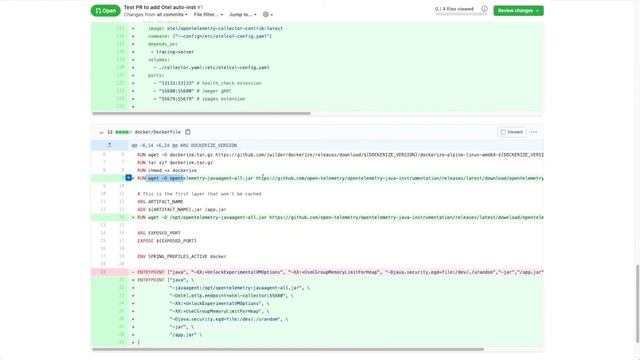640x360 pixels.
Task: Open the Review changes dropdown
Action: 518,11
